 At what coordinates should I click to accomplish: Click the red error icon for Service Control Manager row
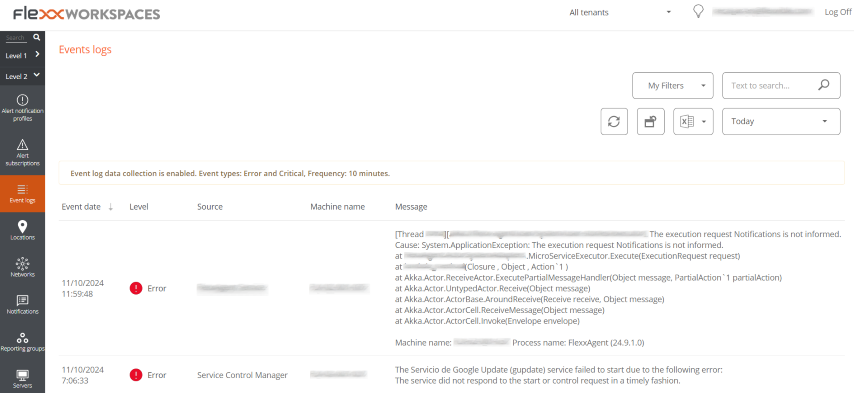(x=136, y=374)
